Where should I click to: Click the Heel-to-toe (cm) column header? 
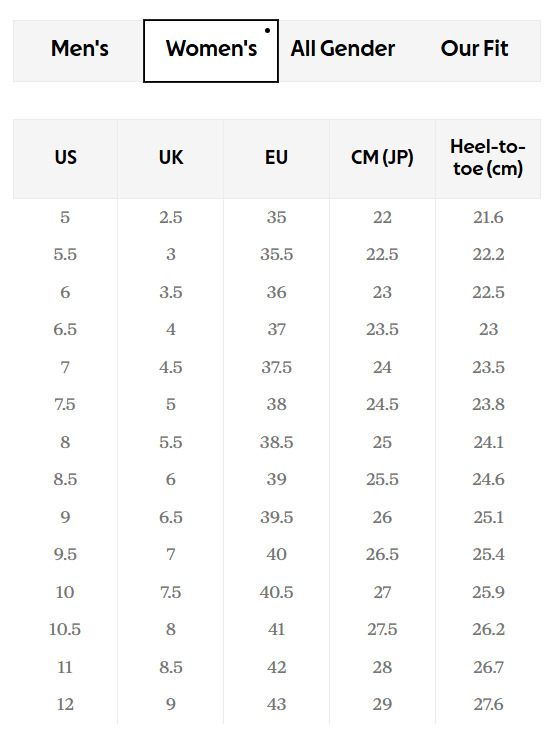(x=488, y=159)
